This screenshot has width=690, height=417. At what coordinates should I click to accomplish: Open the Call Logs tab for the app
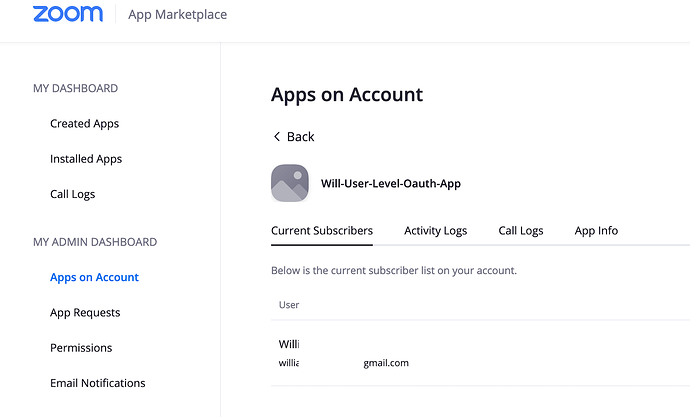point(520,231)
